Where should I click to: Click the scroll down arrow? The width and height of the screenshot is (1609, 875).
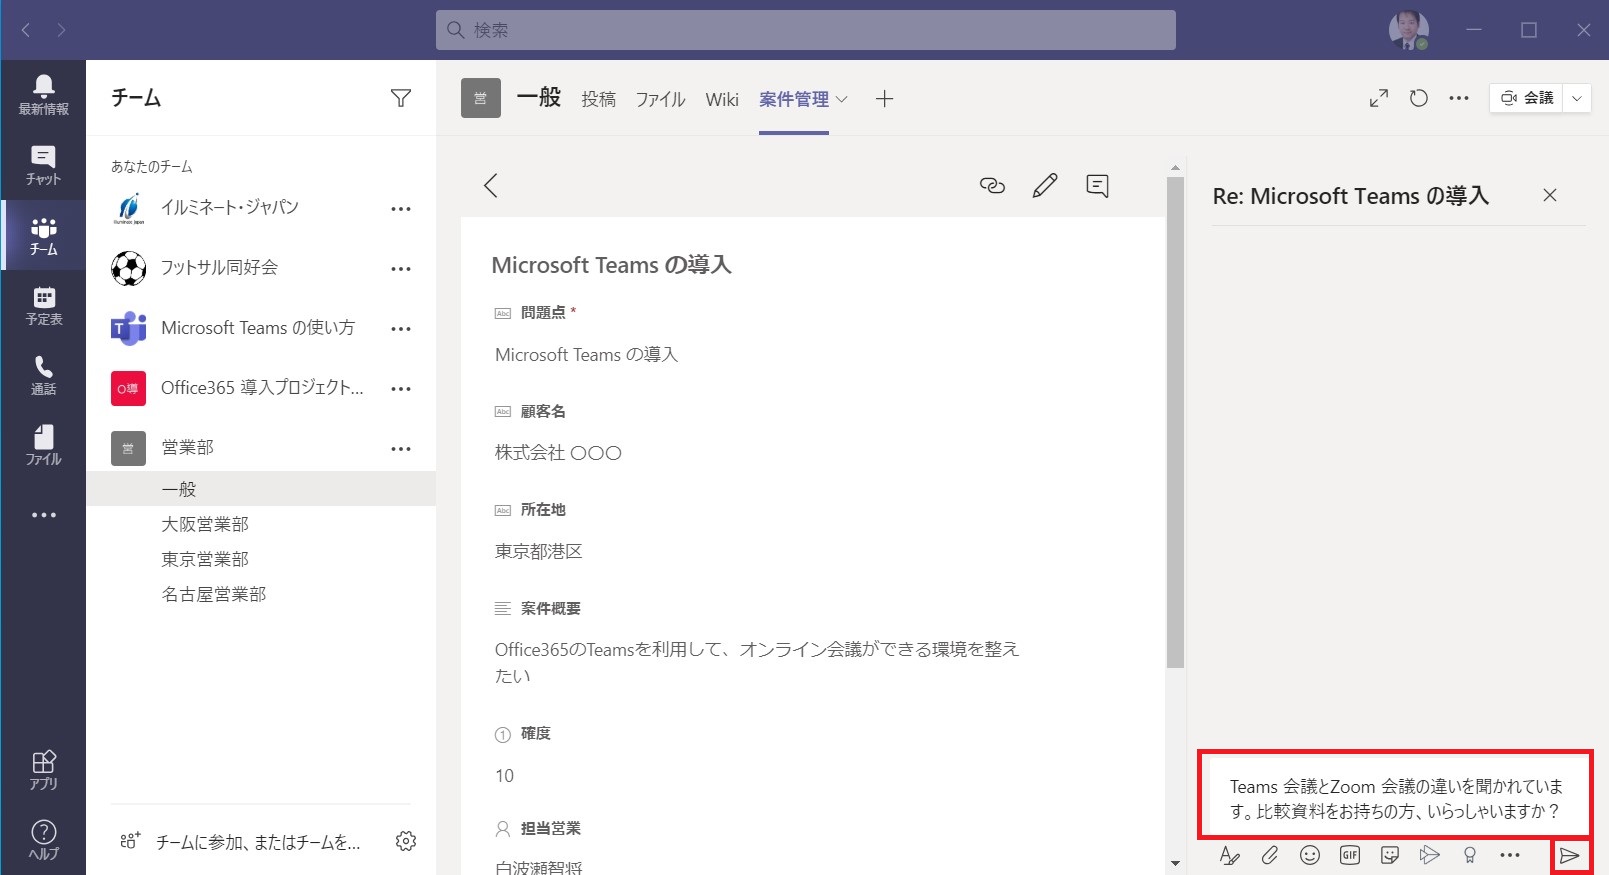[x=1175, y=863]
